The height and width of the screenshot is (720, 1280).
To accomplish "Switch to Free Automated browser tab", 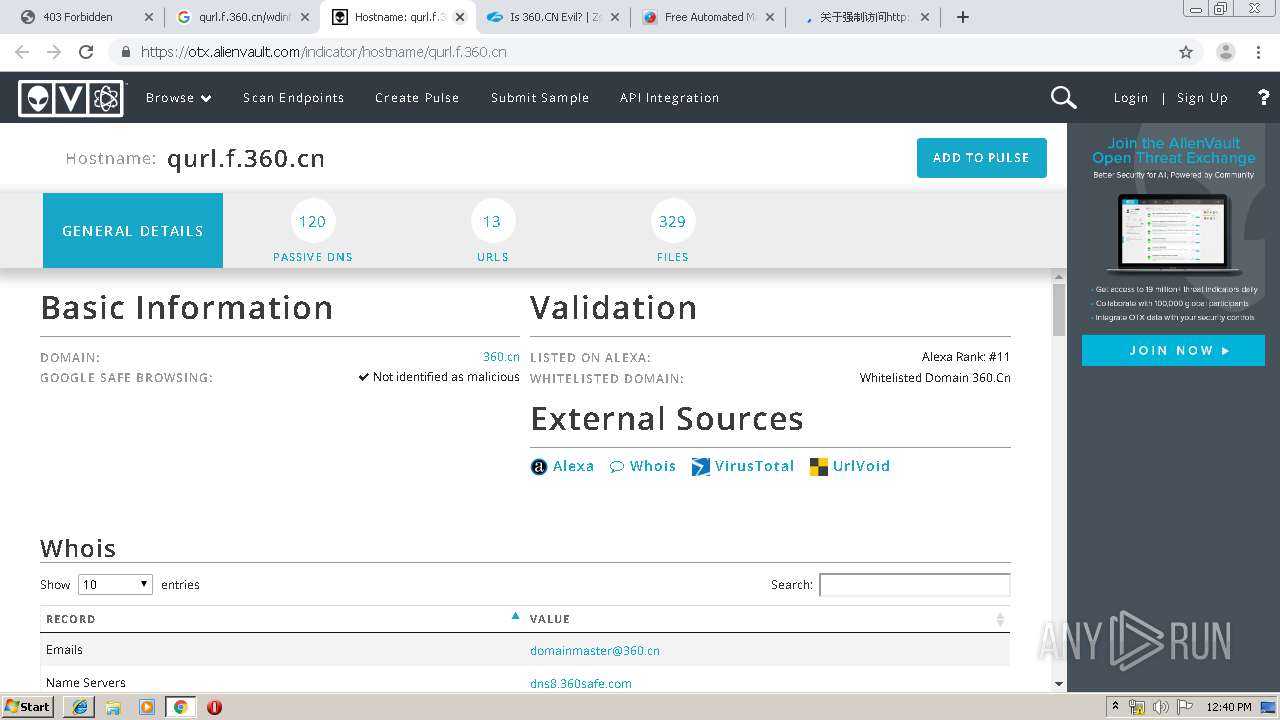I will [708, 17].
